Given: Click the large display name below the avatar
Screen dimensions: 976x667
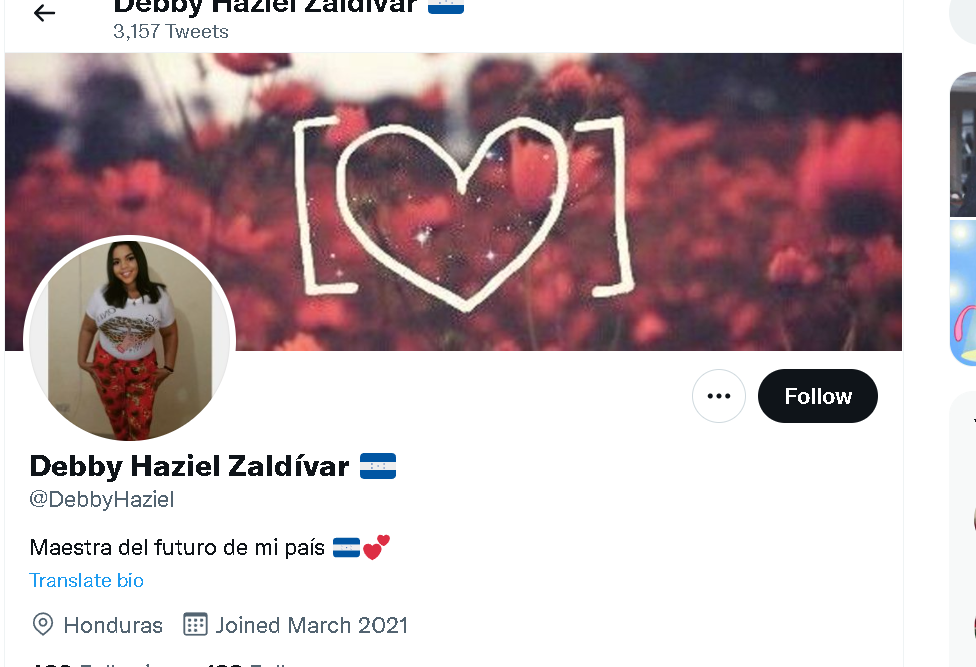Looking at the screenshot, I should 189,467.
